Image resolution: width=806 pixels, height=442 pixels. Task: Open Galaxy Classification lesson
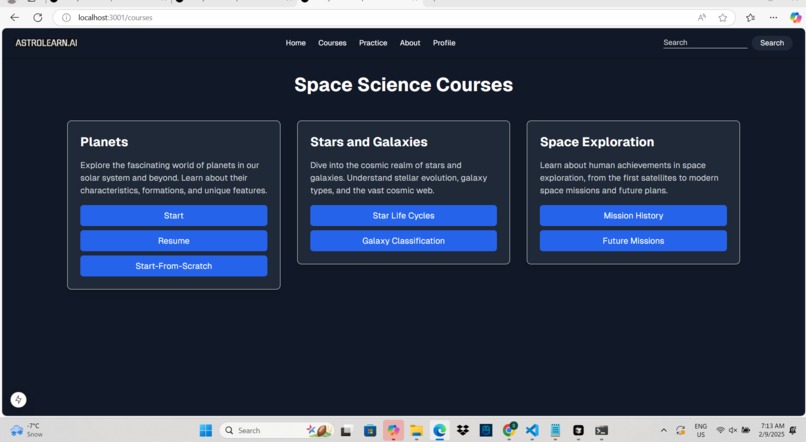pos(404,241)
